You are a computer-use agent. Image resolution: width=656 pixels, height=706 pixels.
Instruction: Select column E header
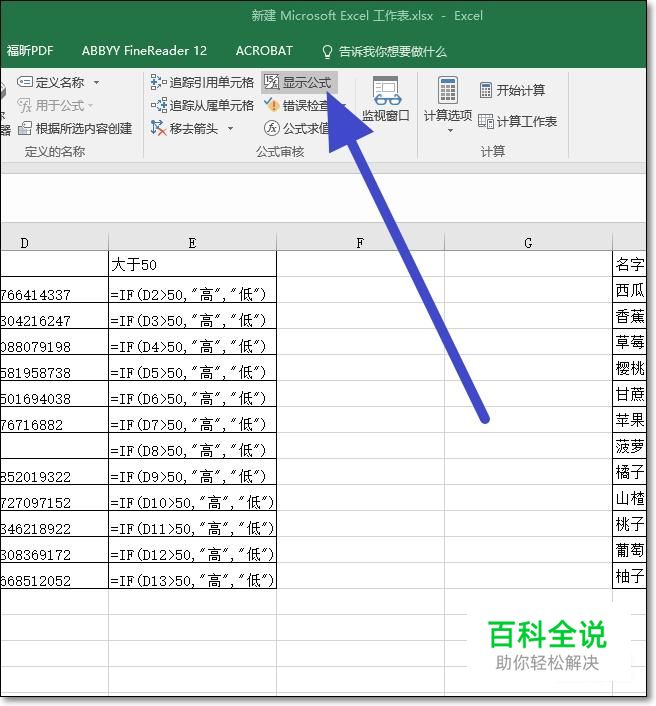192,243
